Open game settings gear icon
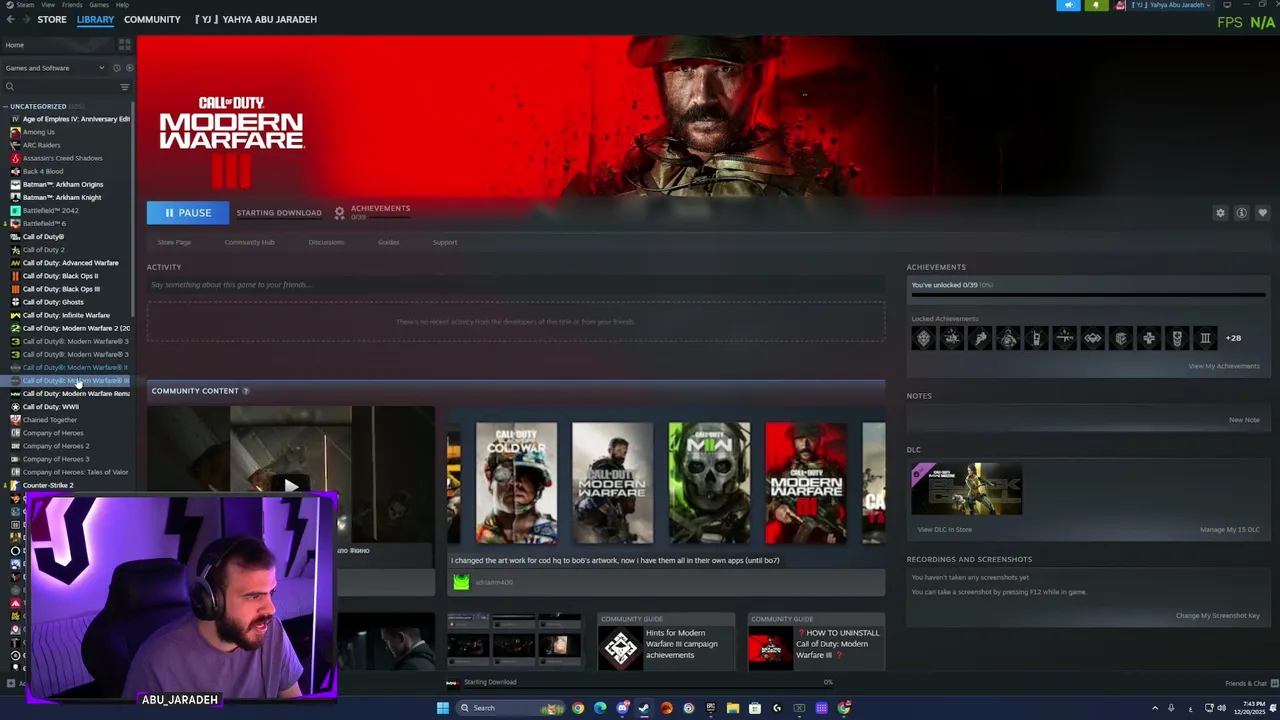 tap(1220, 213)
